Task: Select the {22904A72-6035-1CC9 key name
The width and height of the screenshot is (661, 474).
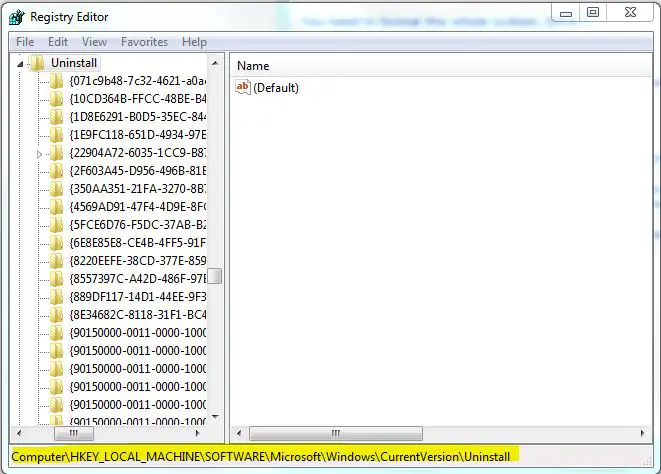Action: point(138,153)
